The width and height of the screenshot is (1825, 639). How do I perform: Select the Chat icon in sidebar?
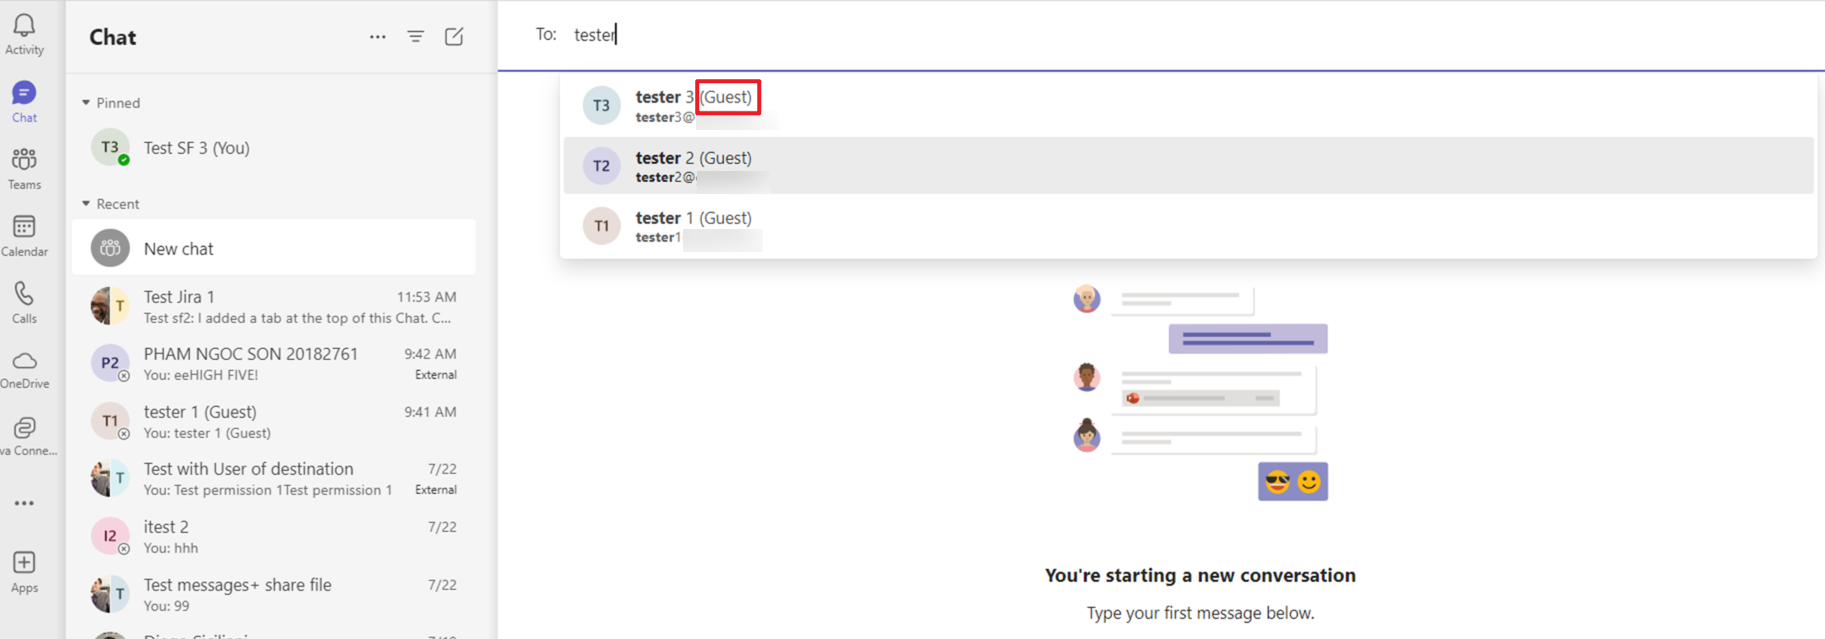[24, 102]
